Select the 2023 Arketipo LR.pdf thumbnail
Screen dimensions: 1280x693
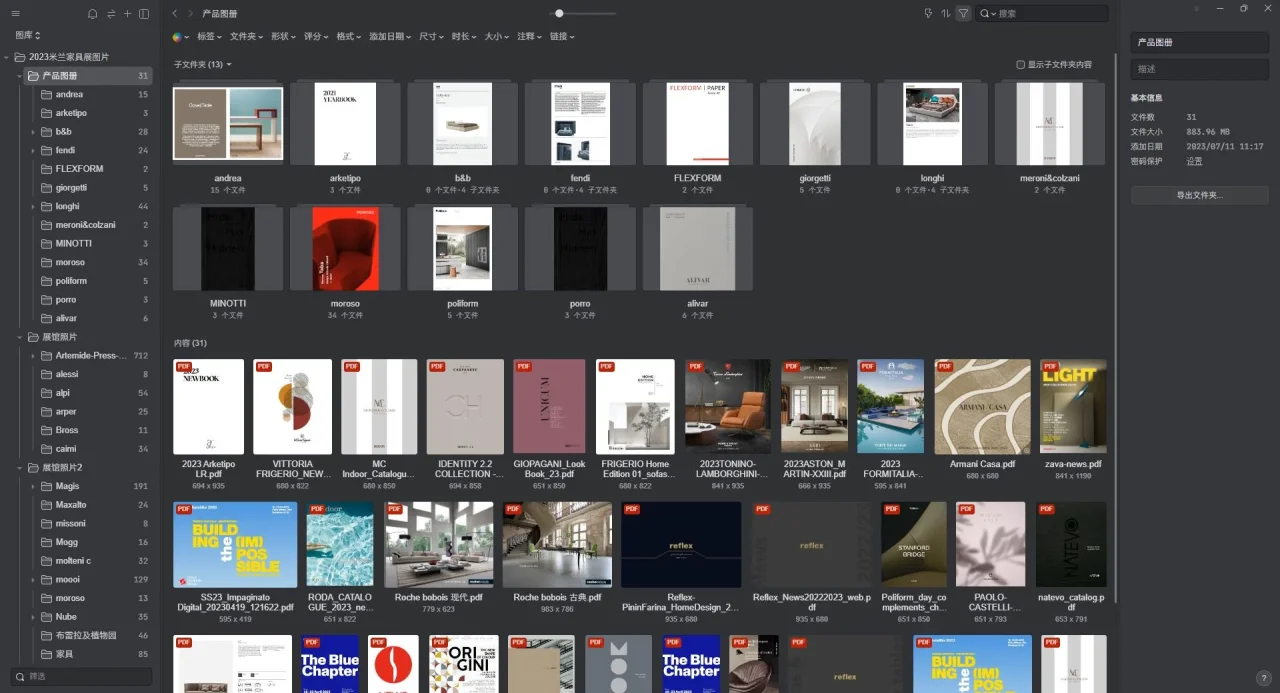pyautogui.click(x=208, y=407)
